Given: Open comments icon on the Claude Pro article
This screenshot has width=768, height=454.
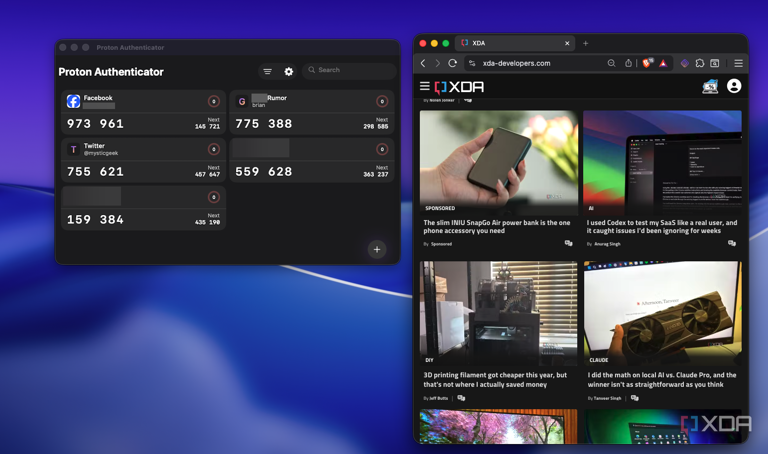Looking at the screenshot, I should pyautogui.click(x=635, y=398).
